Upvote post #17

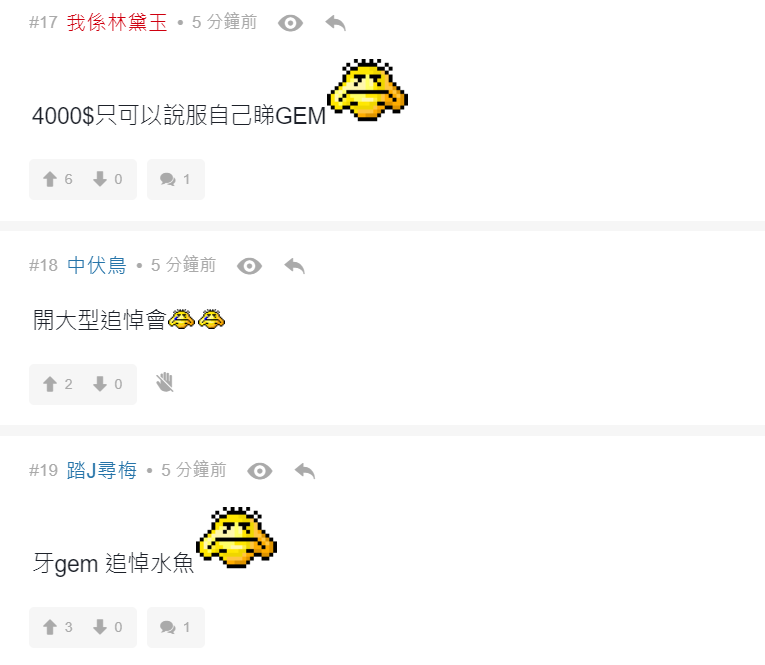coord(58,179)
